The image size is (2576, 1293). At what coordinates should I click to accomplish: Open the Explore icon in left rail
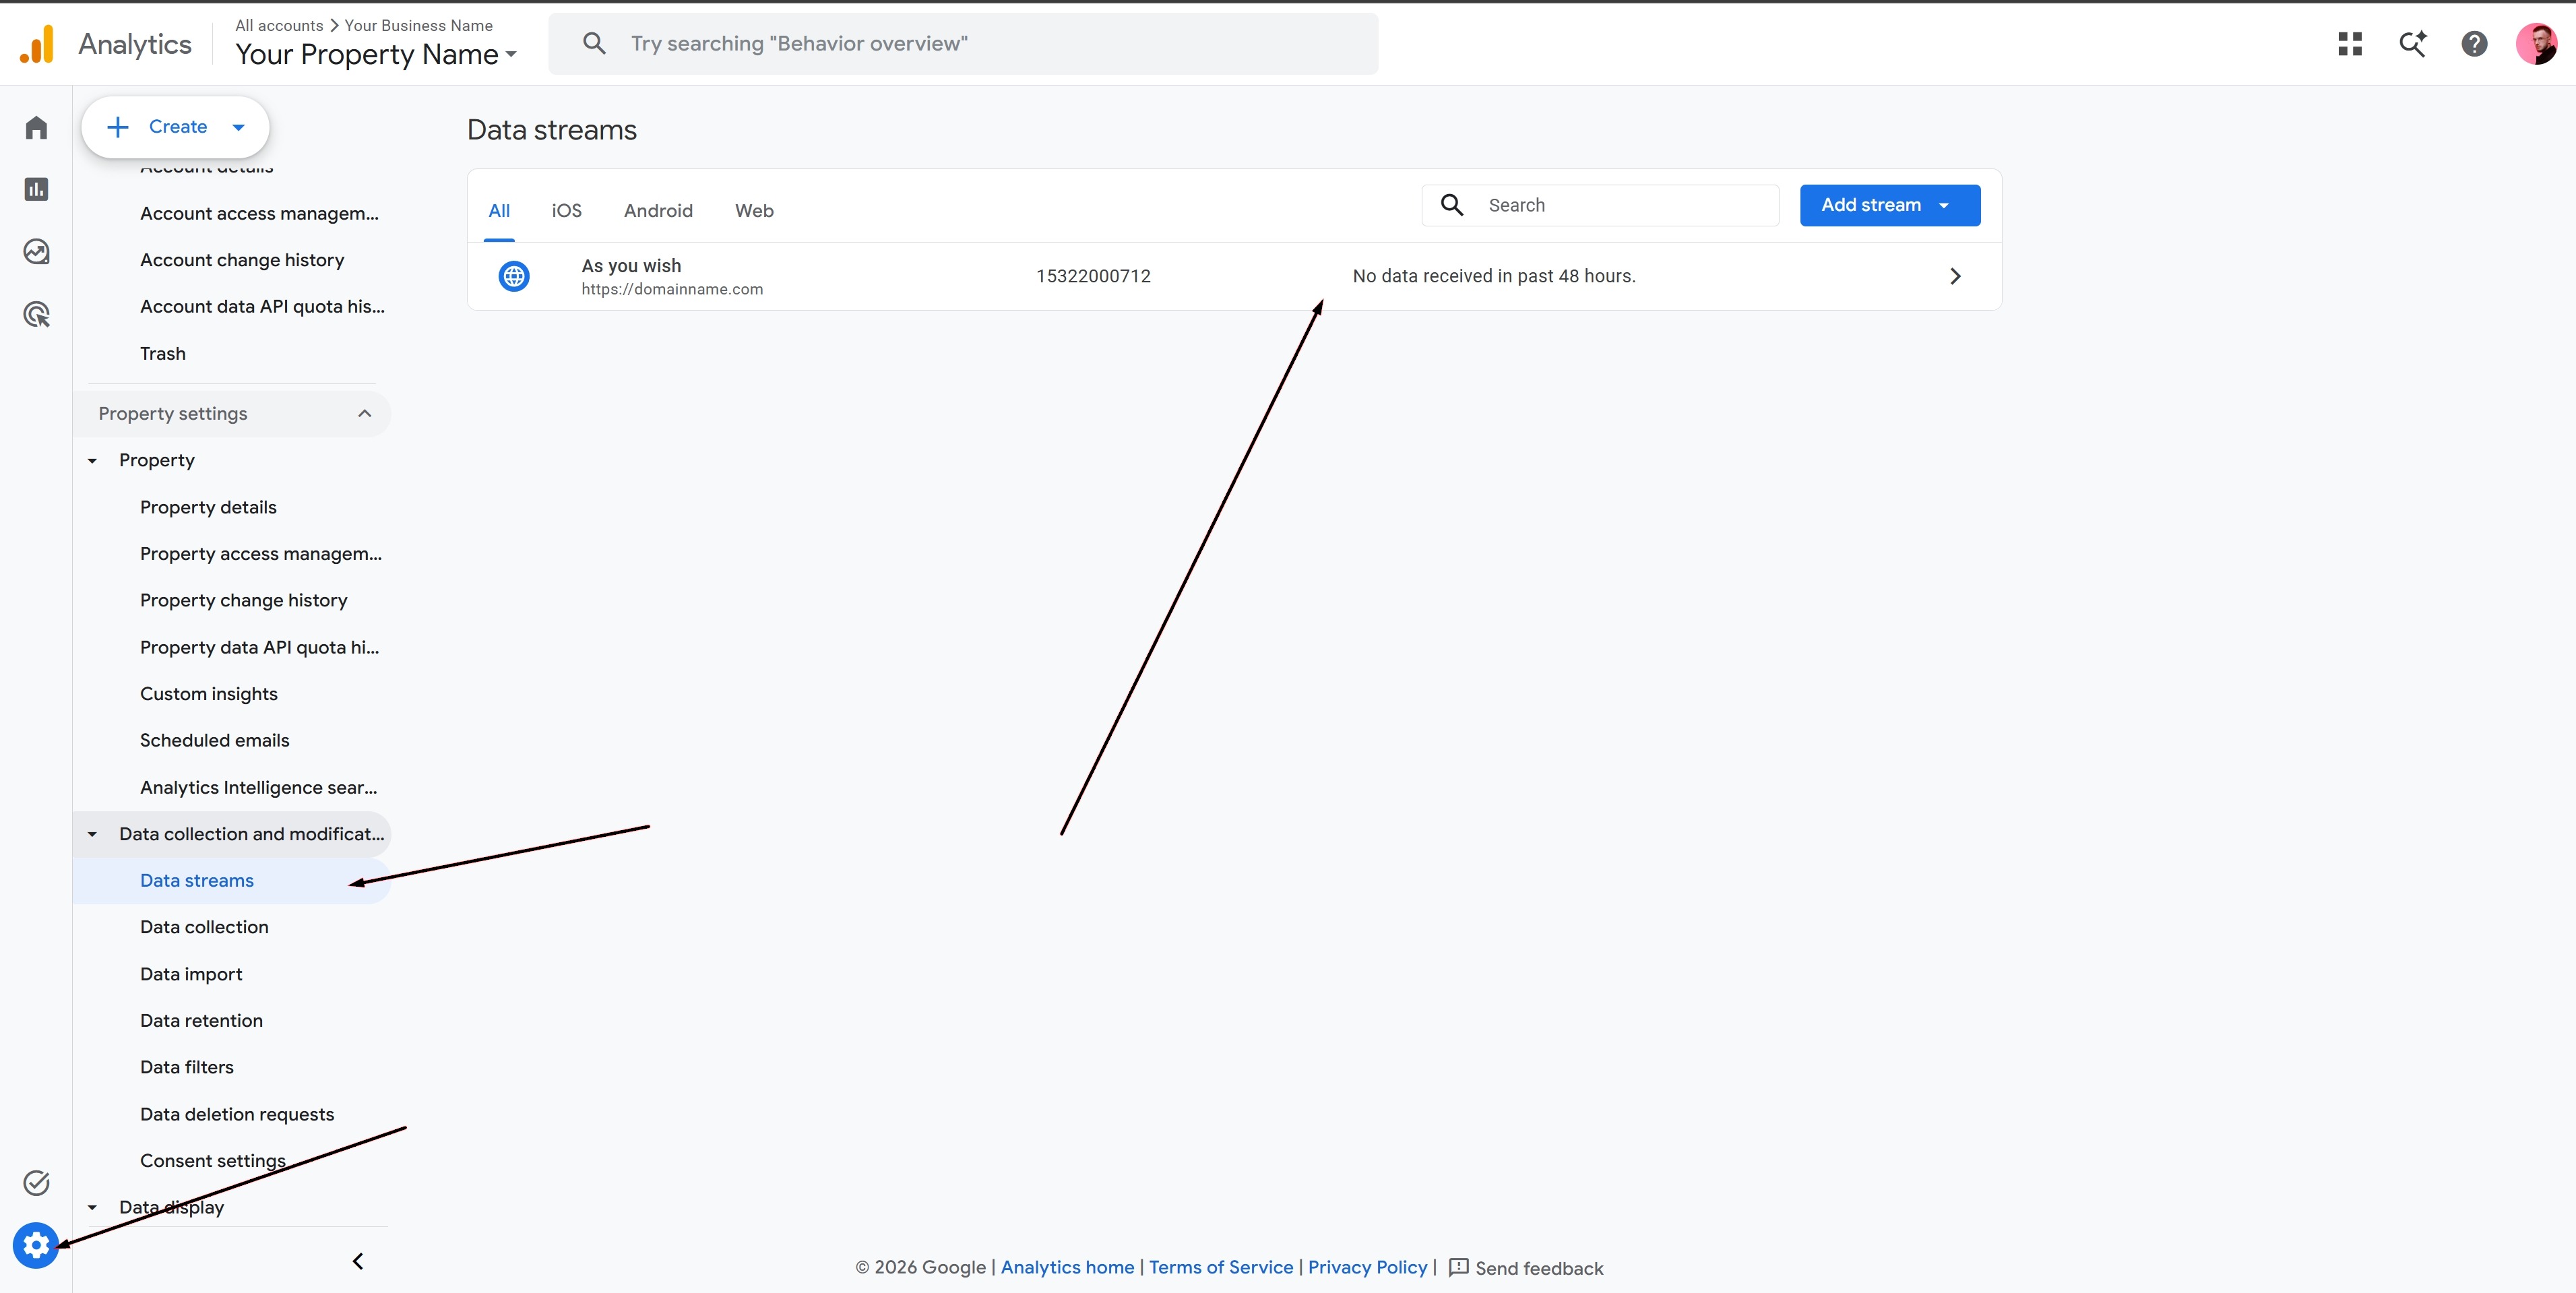36,252
